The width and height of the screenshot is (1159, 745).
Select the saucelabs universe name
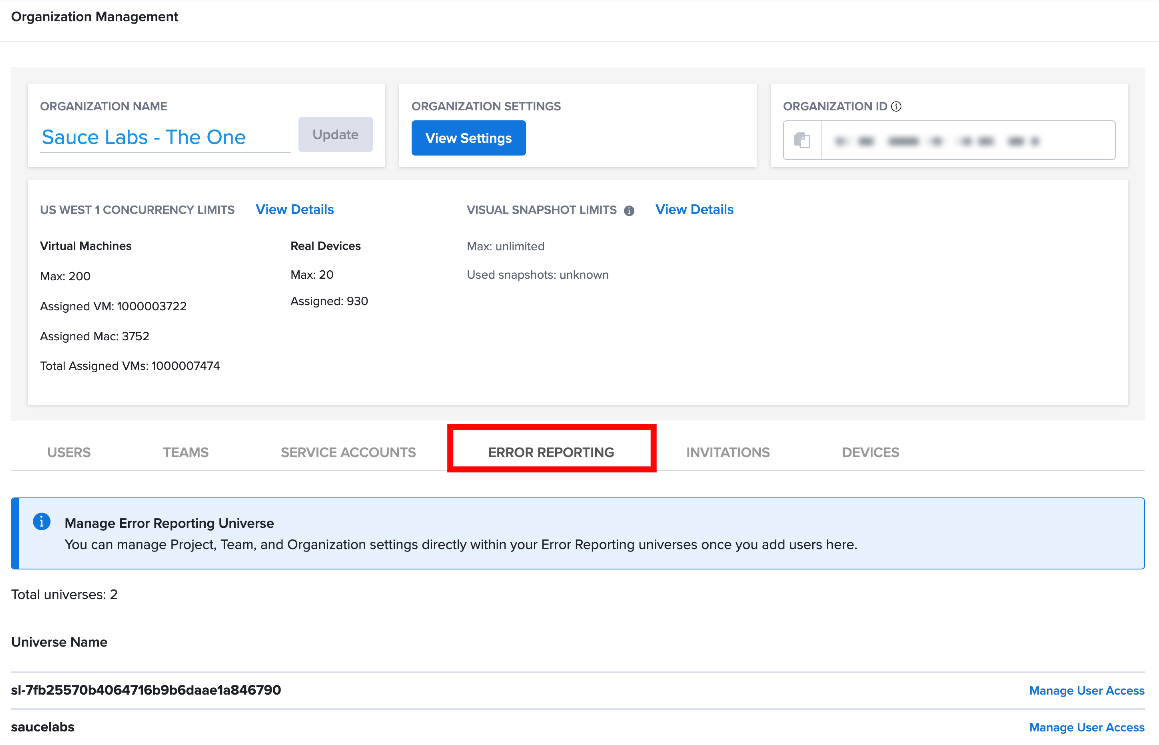tap(43, 727)
